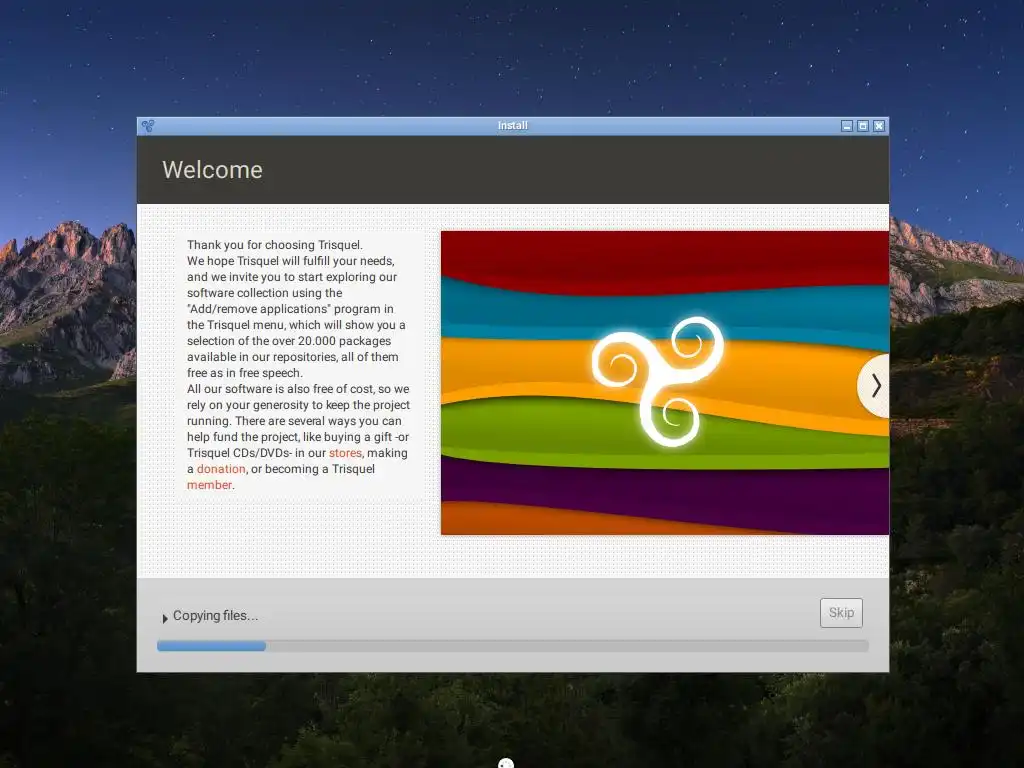The width and height of the screenshot is (1024, 768).
Task: Maximize the Install window
Action: coord(863,126)
